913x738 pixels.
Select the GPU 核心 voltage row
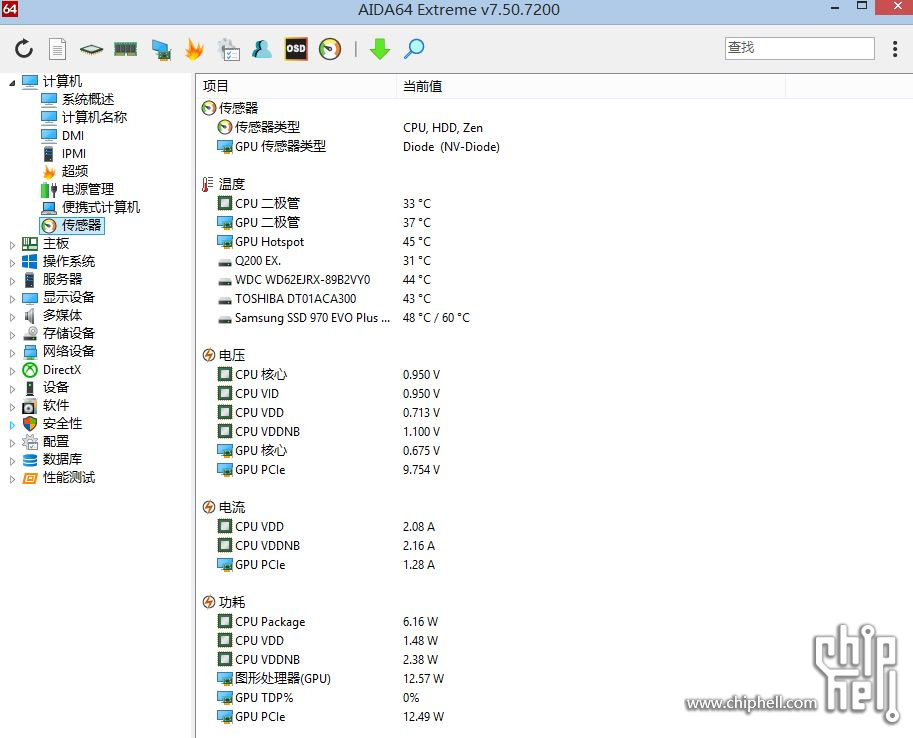point(328,450)
